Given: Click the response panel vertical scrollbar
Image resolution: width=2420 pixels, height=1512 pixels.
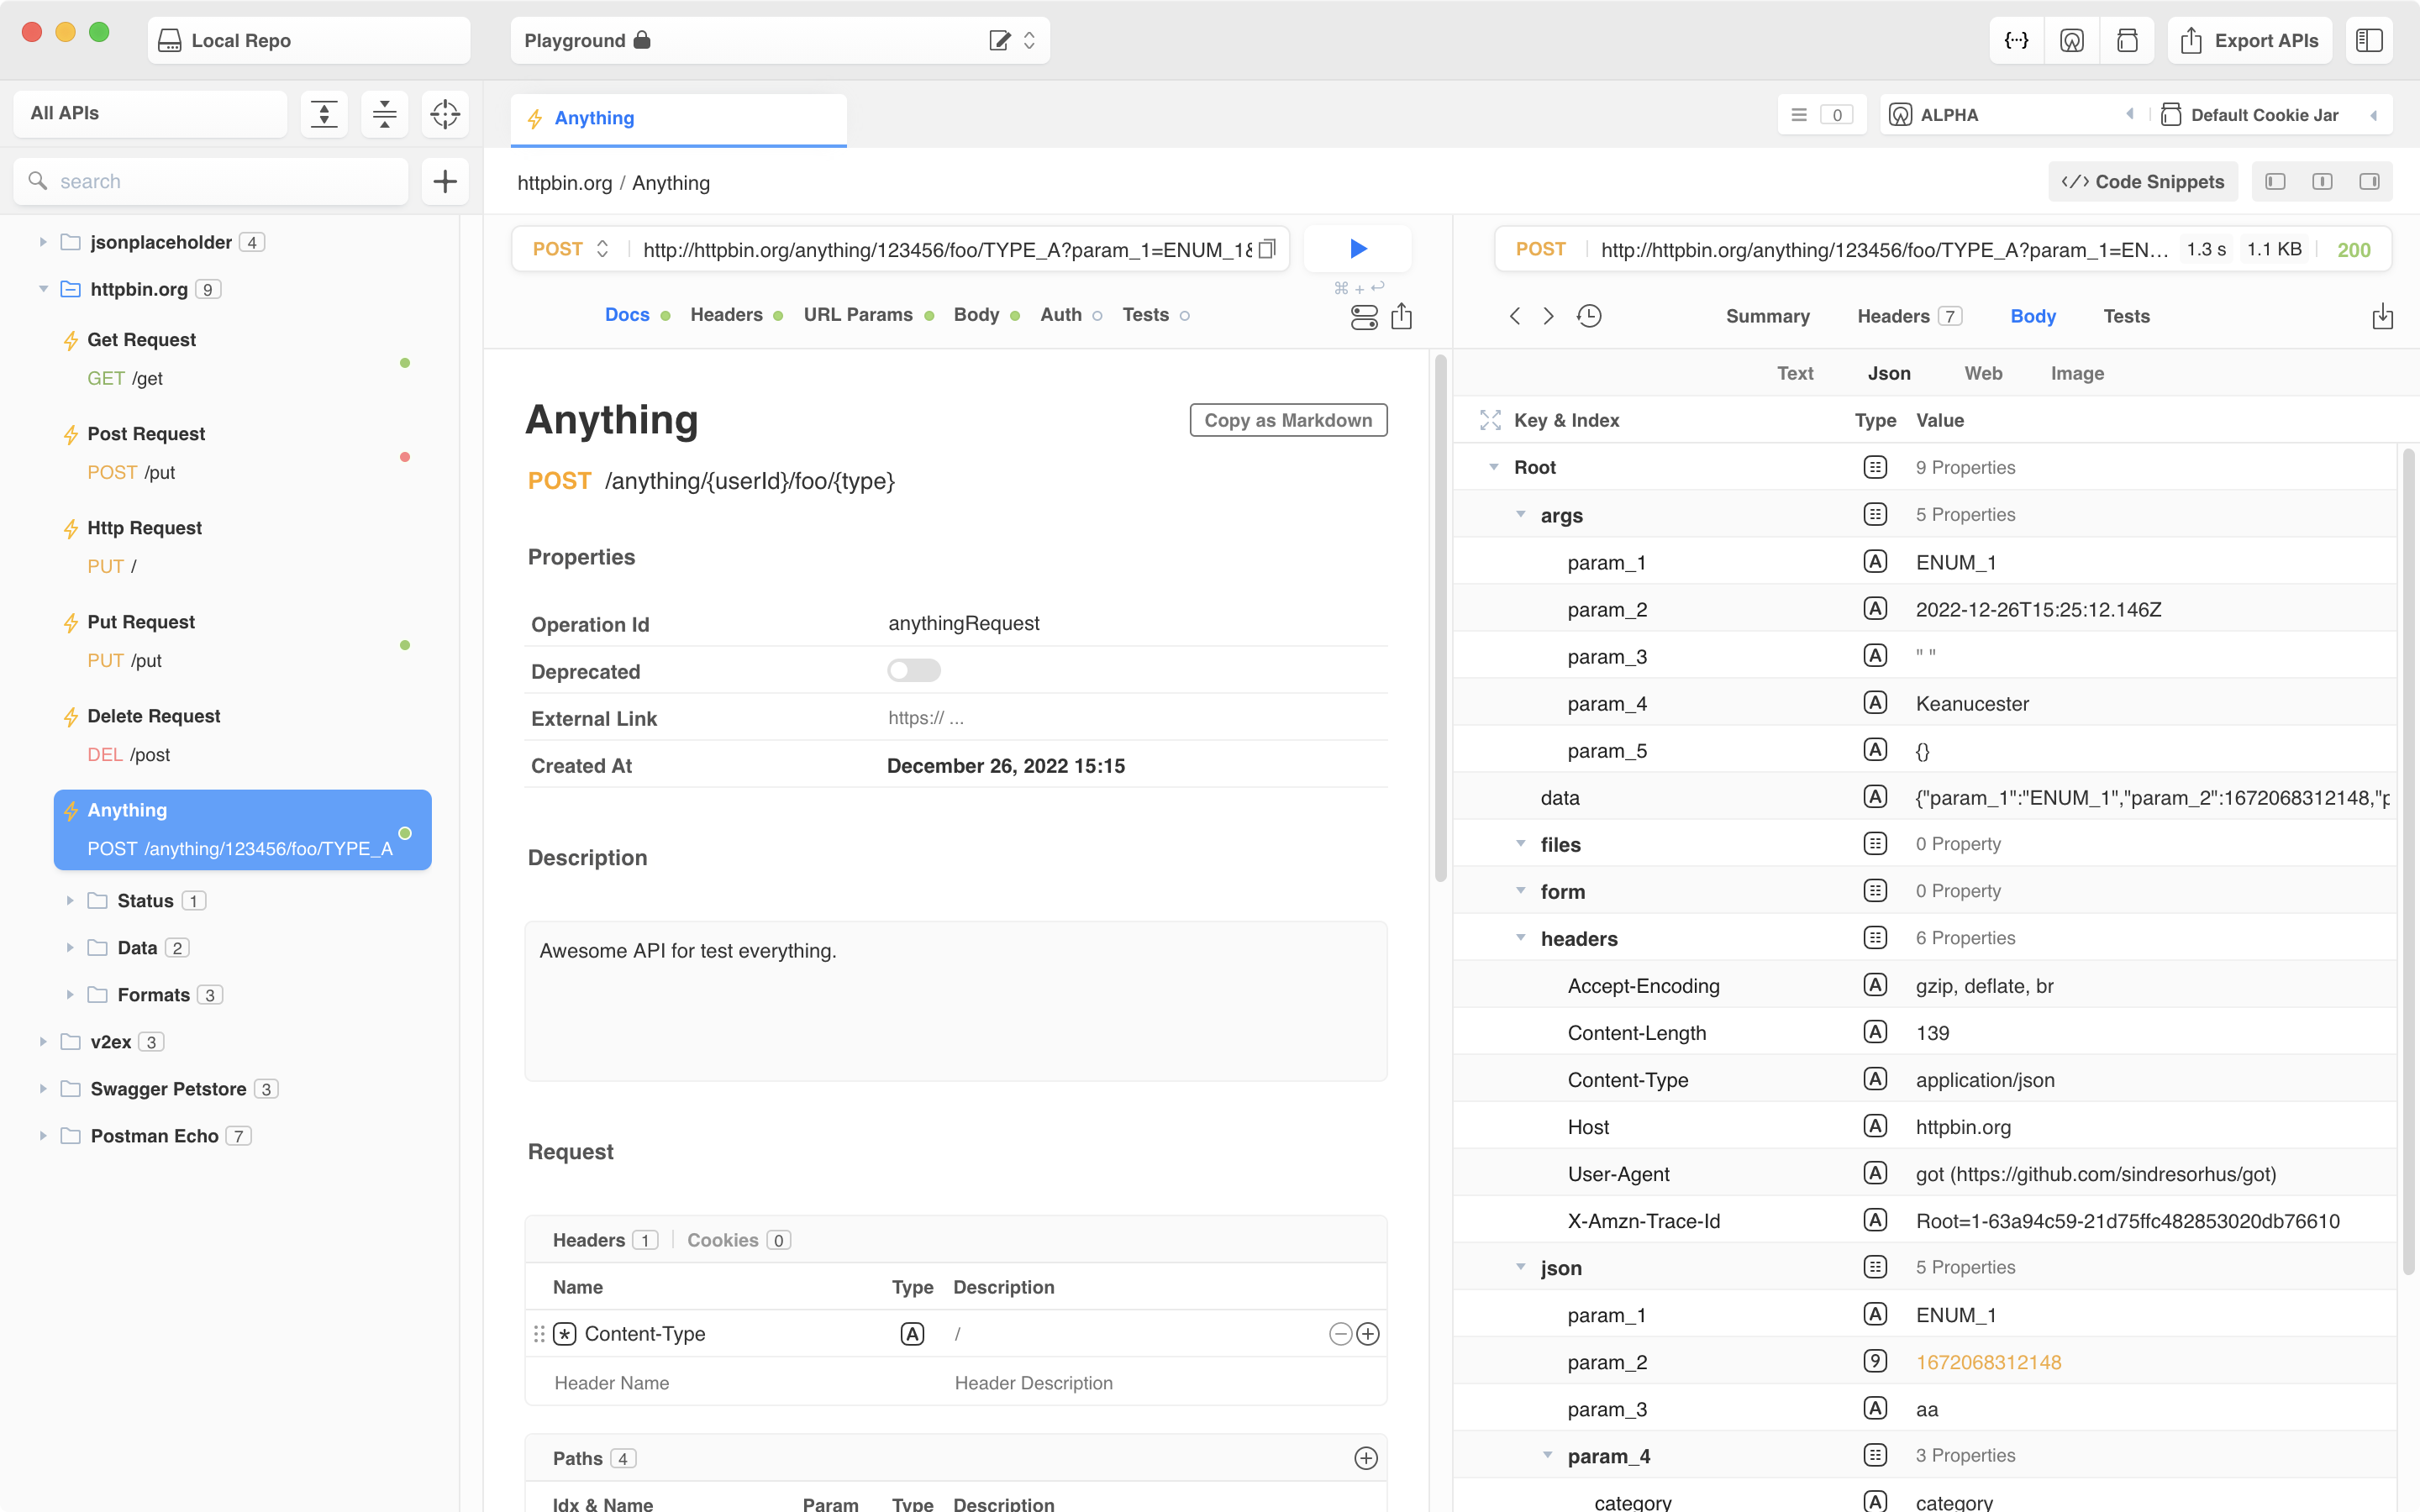Looking at the screenshot, I should [2408, 860].
